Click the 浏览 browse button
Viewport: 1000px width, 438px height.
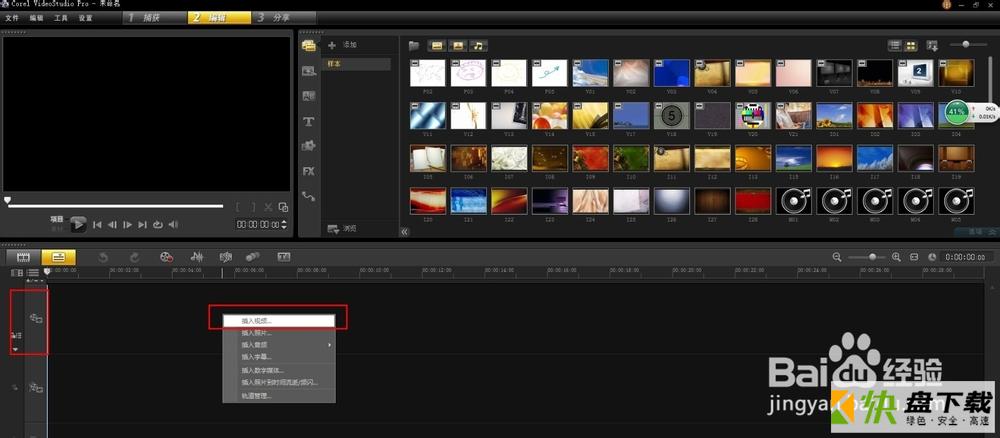342,229
